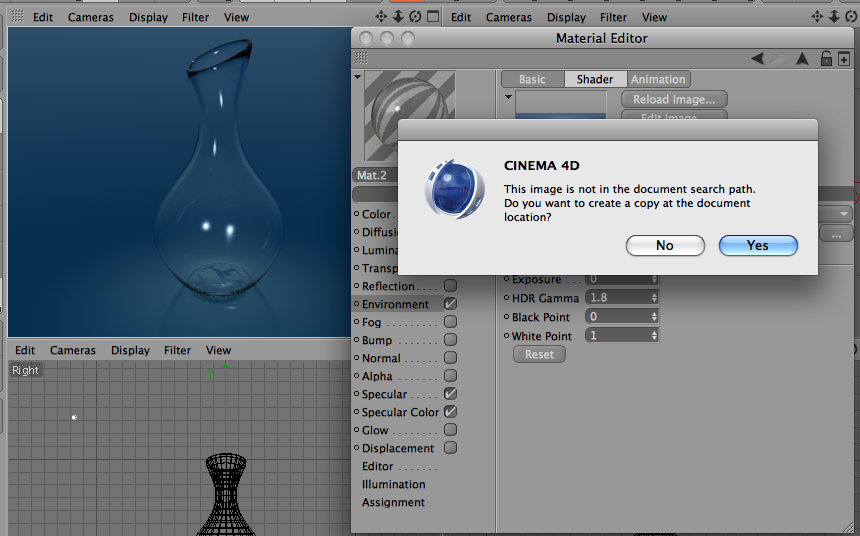
Task: Click the rotate camera icon in perspective viewport
Action: pos(415,16)
